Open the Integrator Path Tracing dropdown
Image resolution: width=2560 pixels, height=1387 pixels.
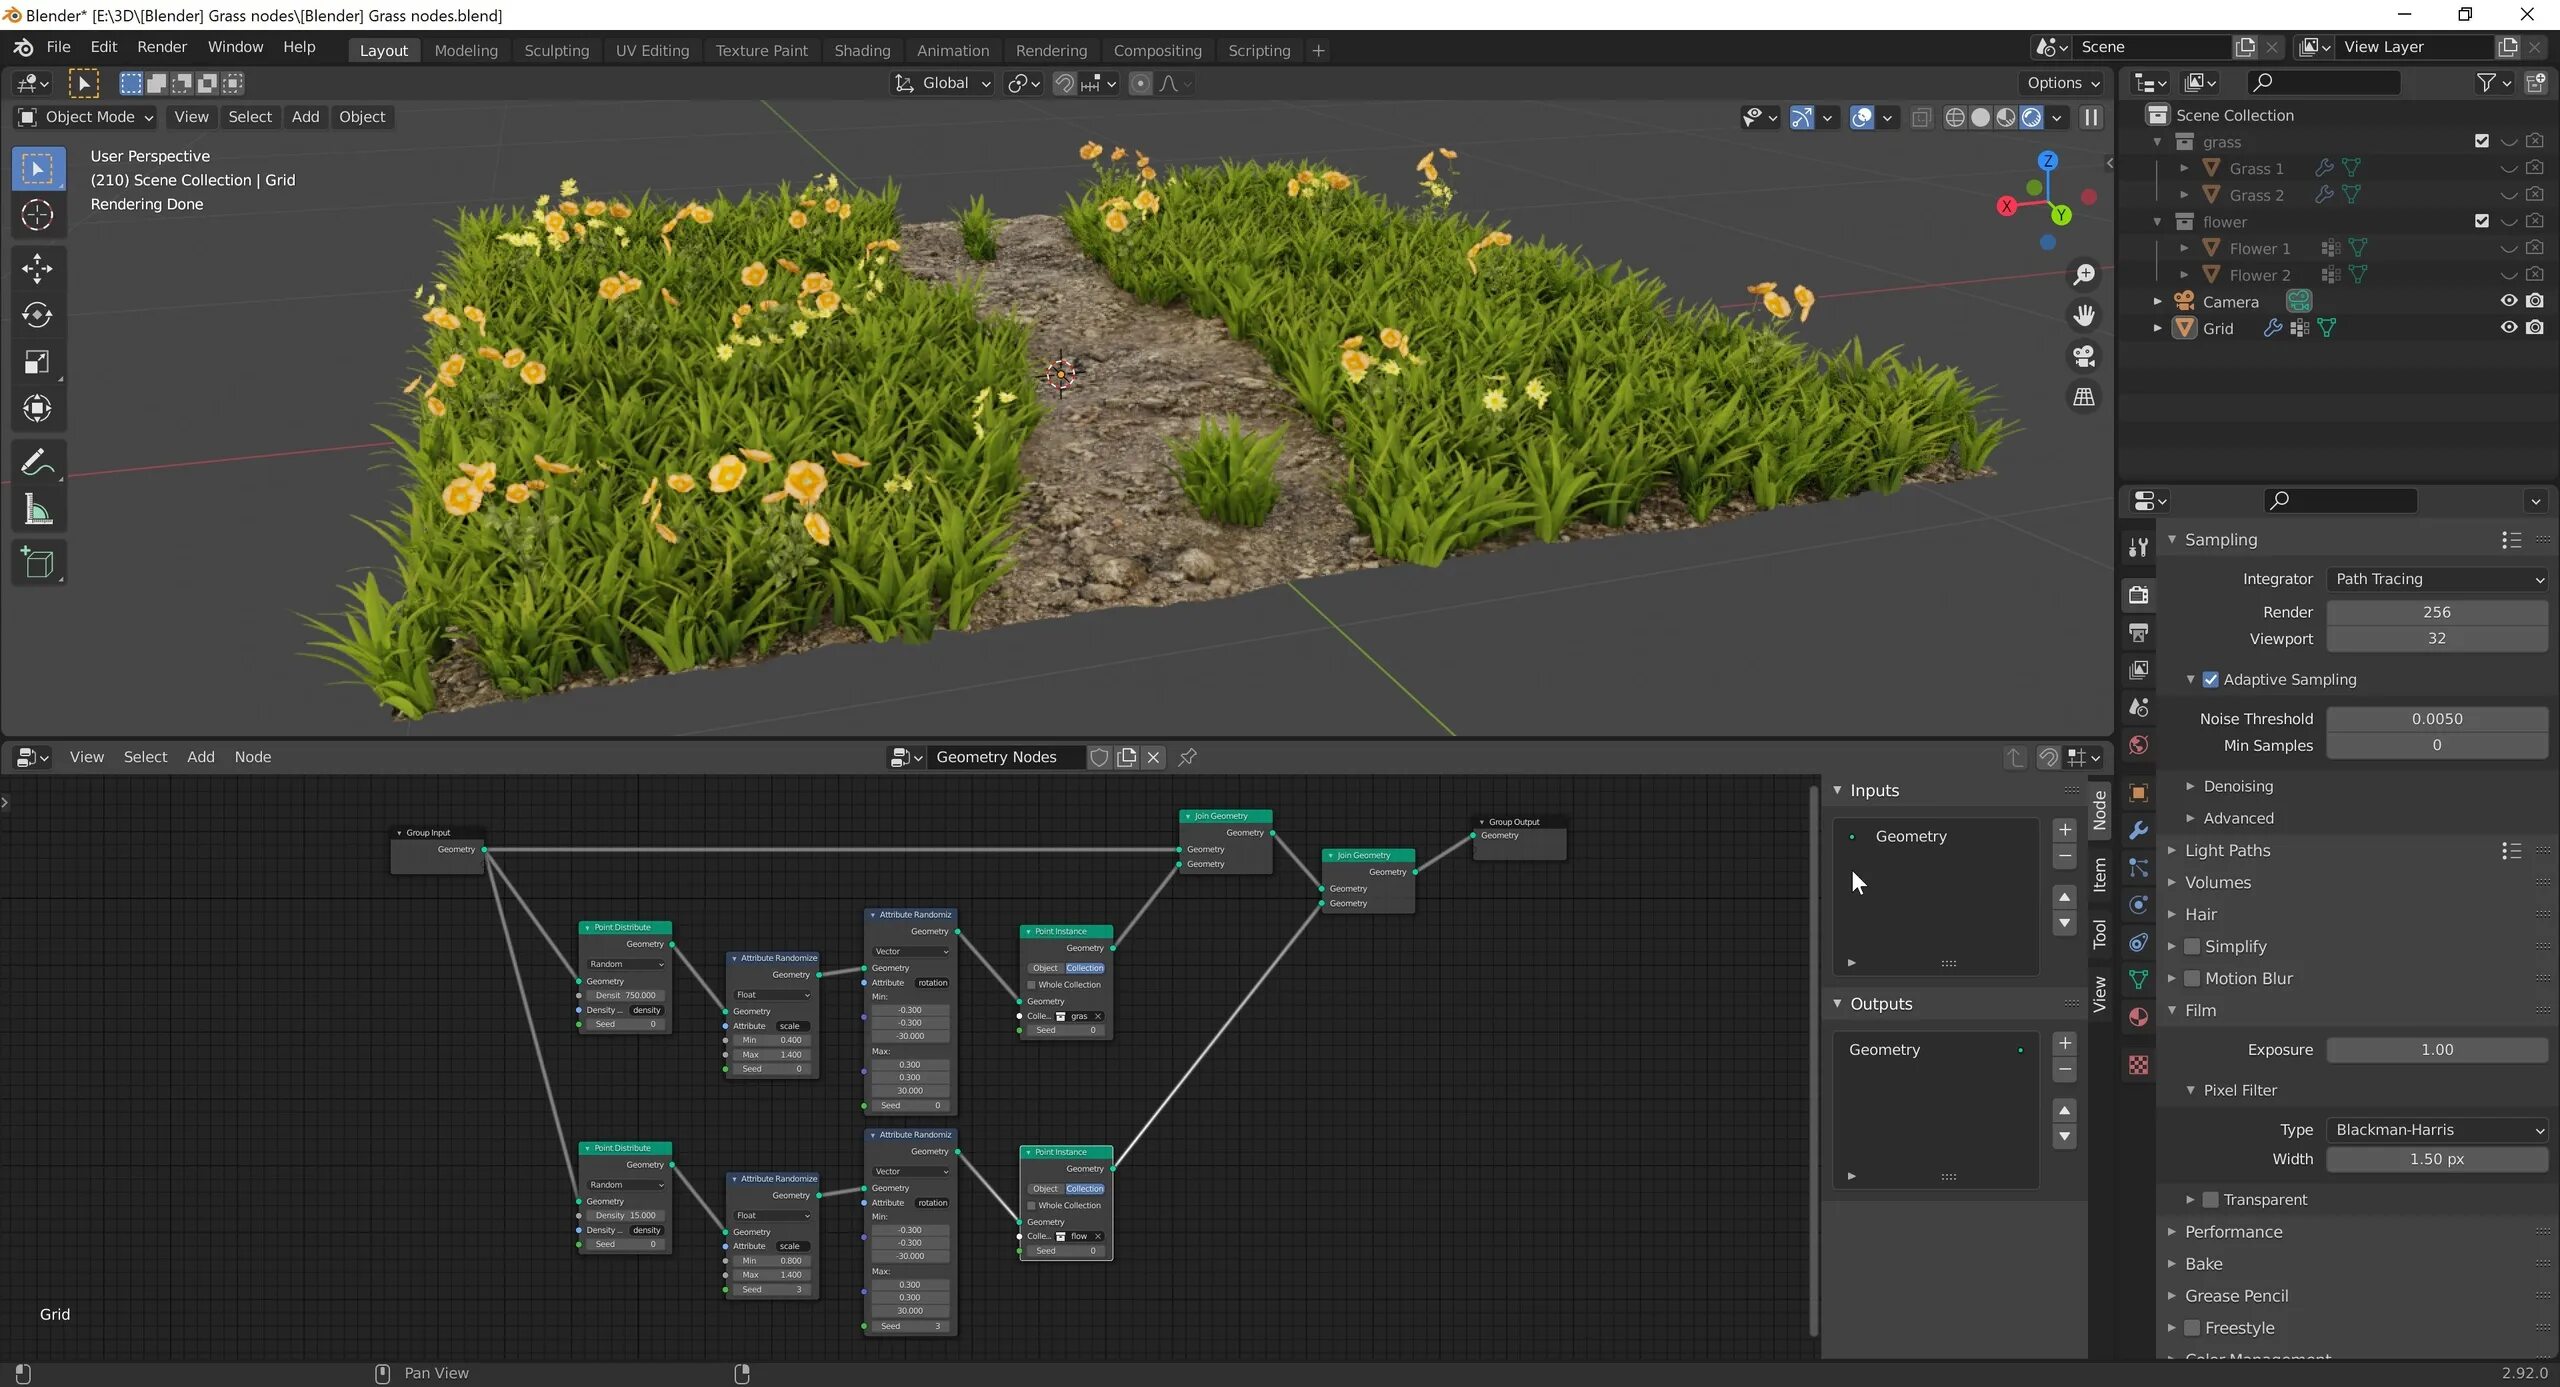(x=2436, y=579)
